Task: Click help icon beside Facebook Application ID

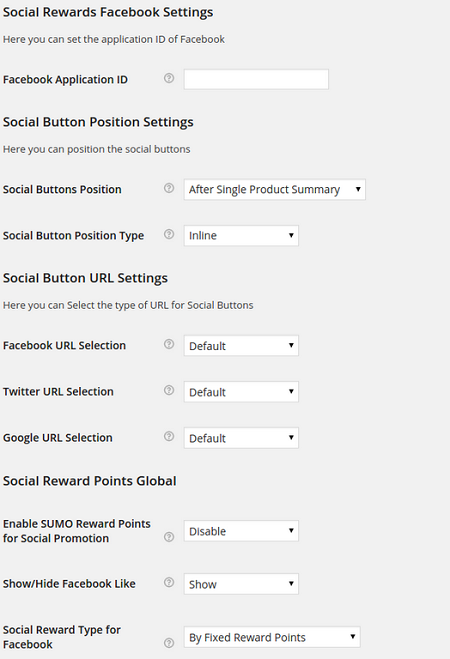Action: point(169,78)
